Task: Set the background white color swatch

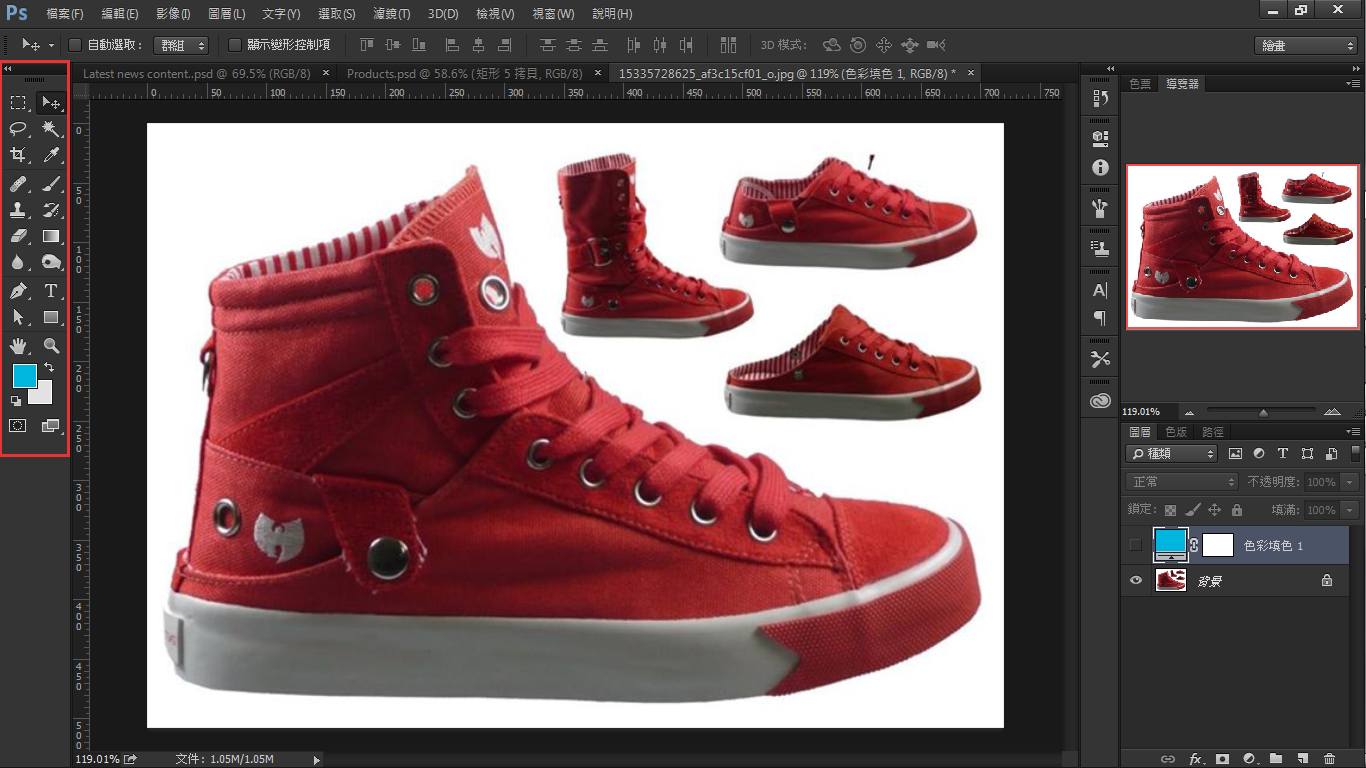Action: [x=44, y=394]
